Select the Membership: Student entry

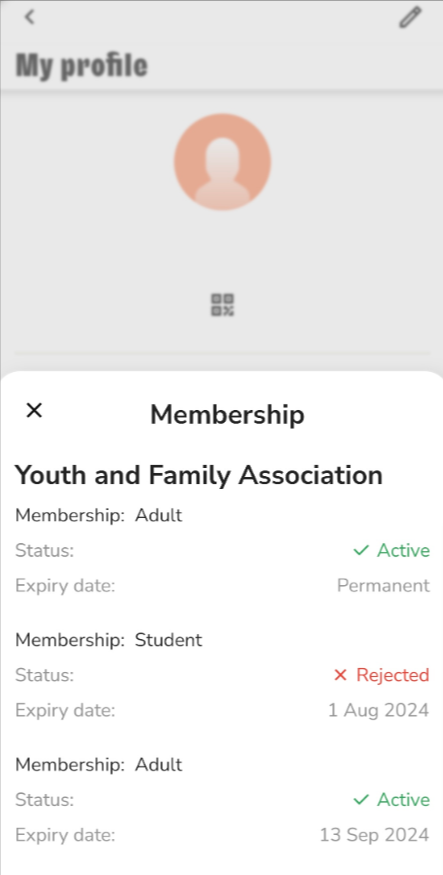click(109, 640)
